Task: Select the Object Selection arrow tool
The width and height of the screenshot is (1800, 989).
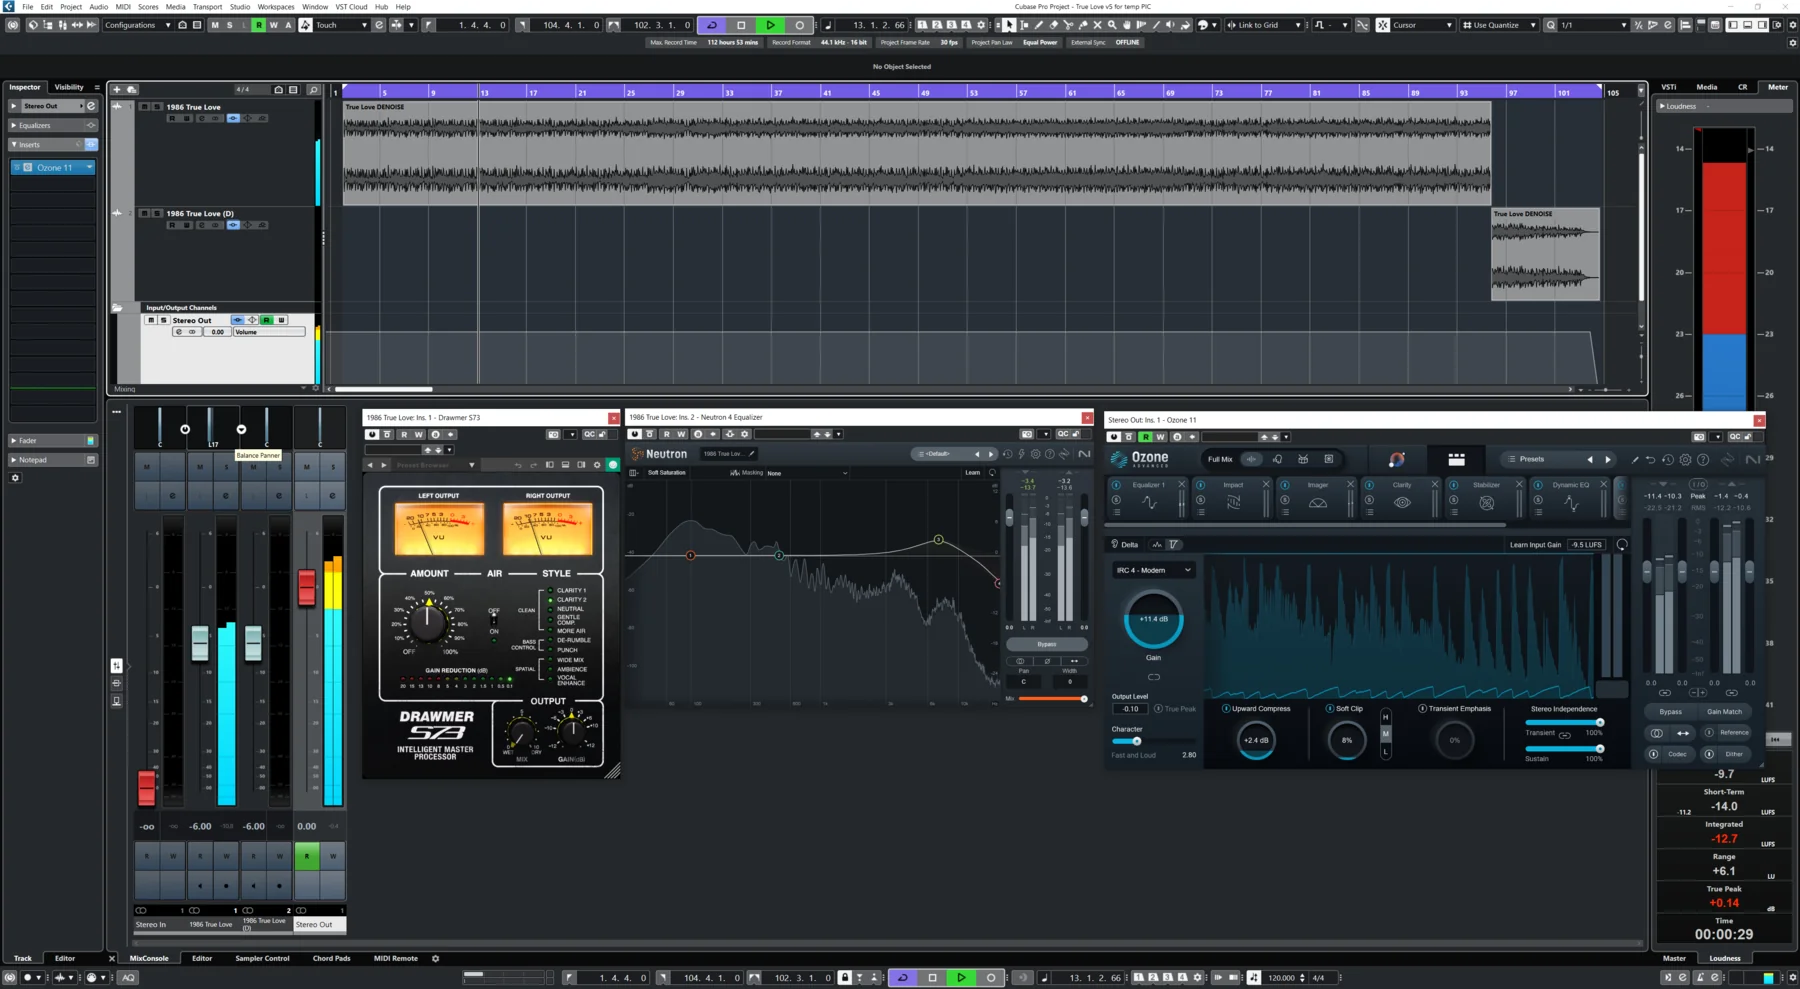Action: (x=1009, y=25)
